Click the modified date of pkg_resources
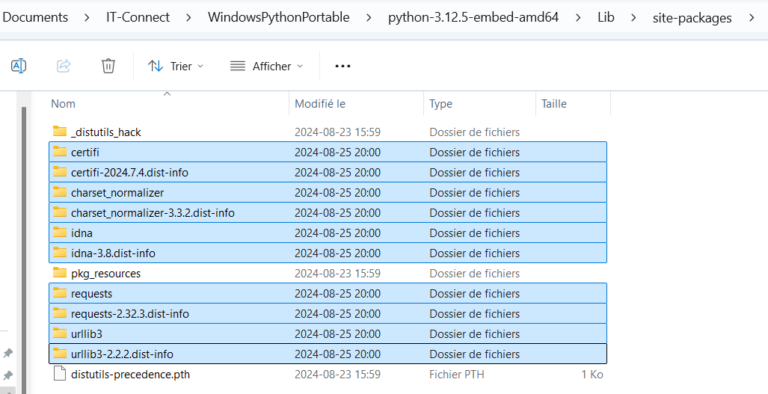 click(337, 273)
